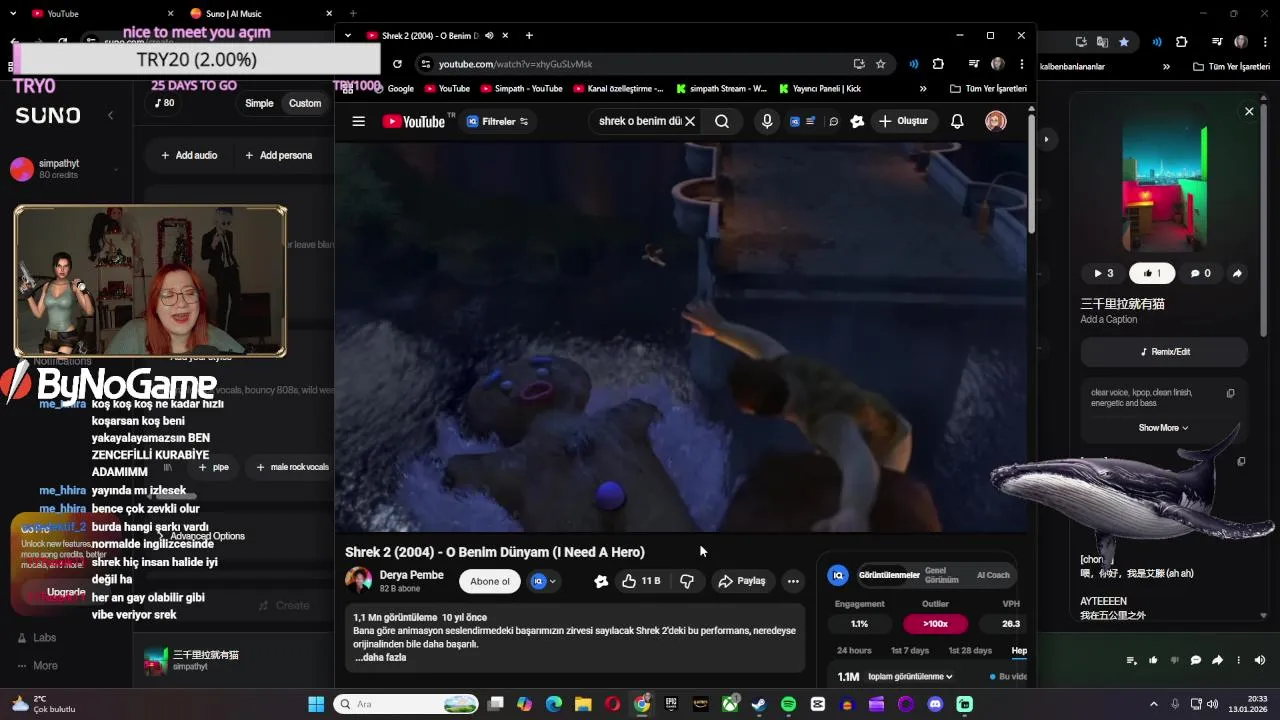
Task: Subscribe with the Abone ol button
Action: click(490, 581)
